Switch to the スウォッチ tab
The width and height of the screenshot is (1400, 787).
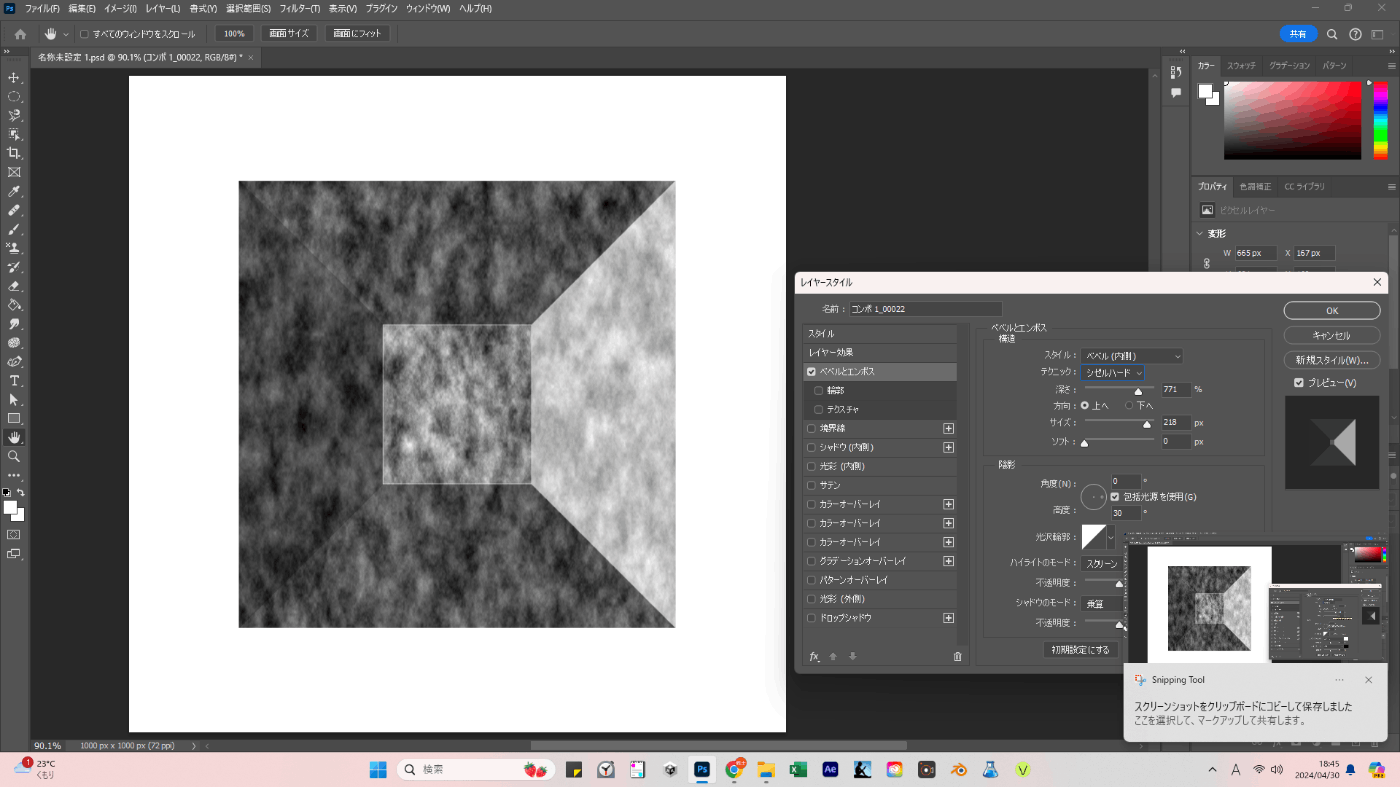(x=1241, y=65)
